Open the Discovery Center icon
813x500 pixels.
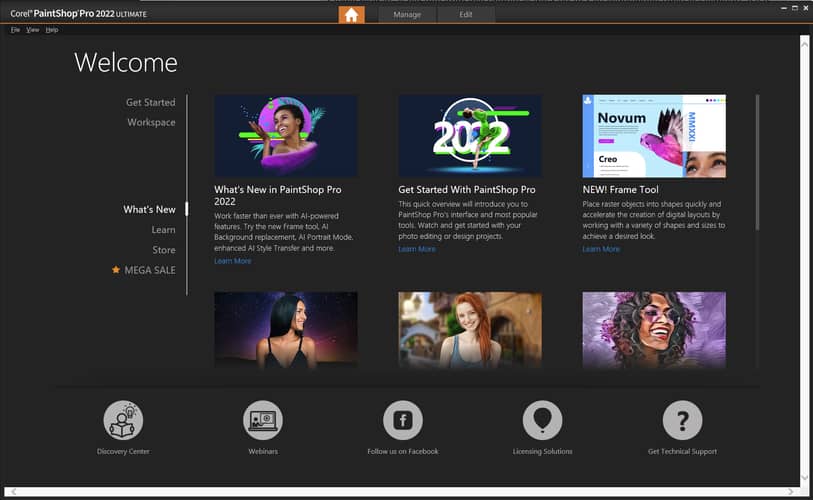[x=123, y=420]
